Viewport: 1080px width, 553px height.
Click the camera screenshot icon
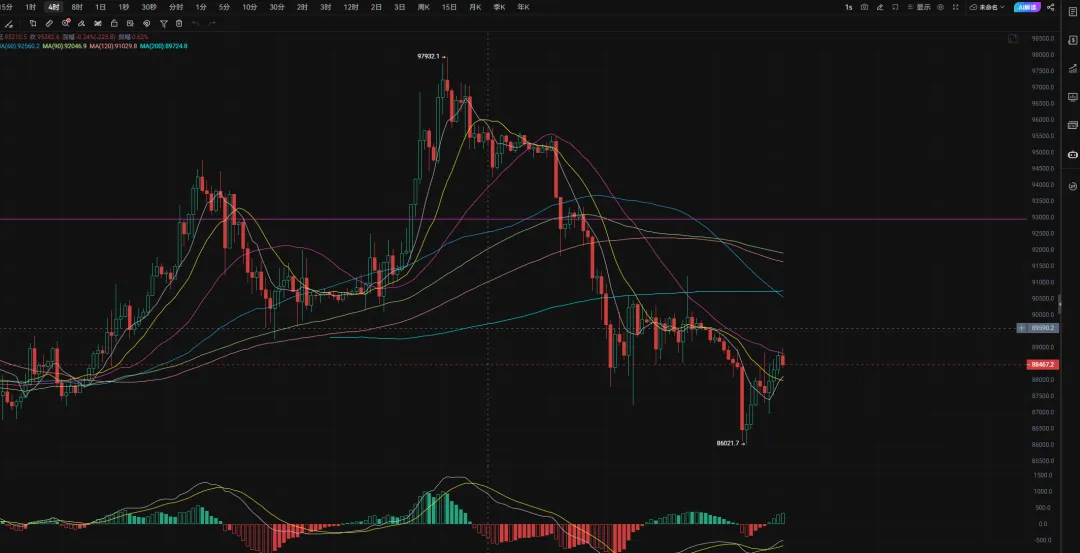point(864,7)
